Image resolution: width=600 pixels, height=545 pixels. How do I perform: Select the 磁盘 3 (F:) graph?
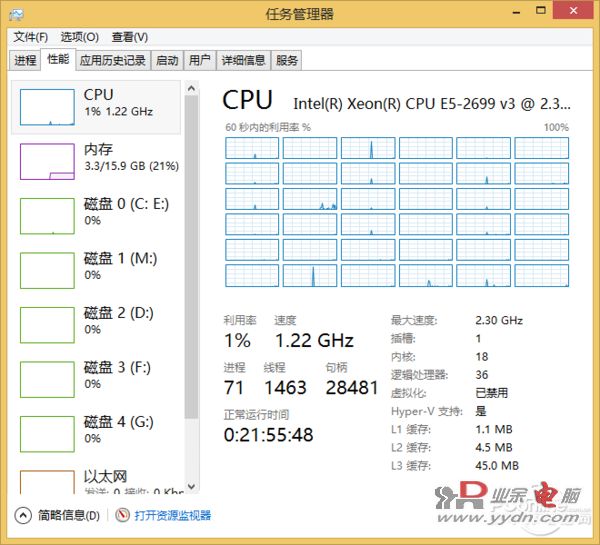click(47, 379)
